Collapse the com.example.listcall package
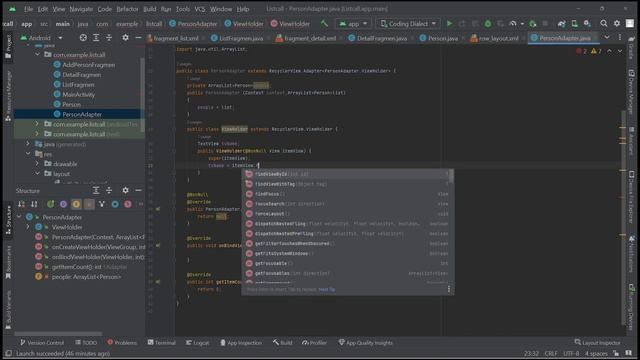Viewport: 640px width, 360px height. tap(38, 54)
